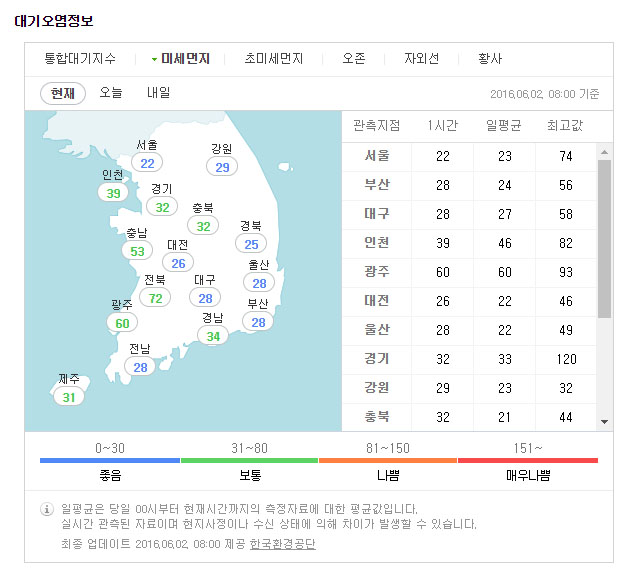Click the 서울 최고값 cell 74

coord(566,156)
